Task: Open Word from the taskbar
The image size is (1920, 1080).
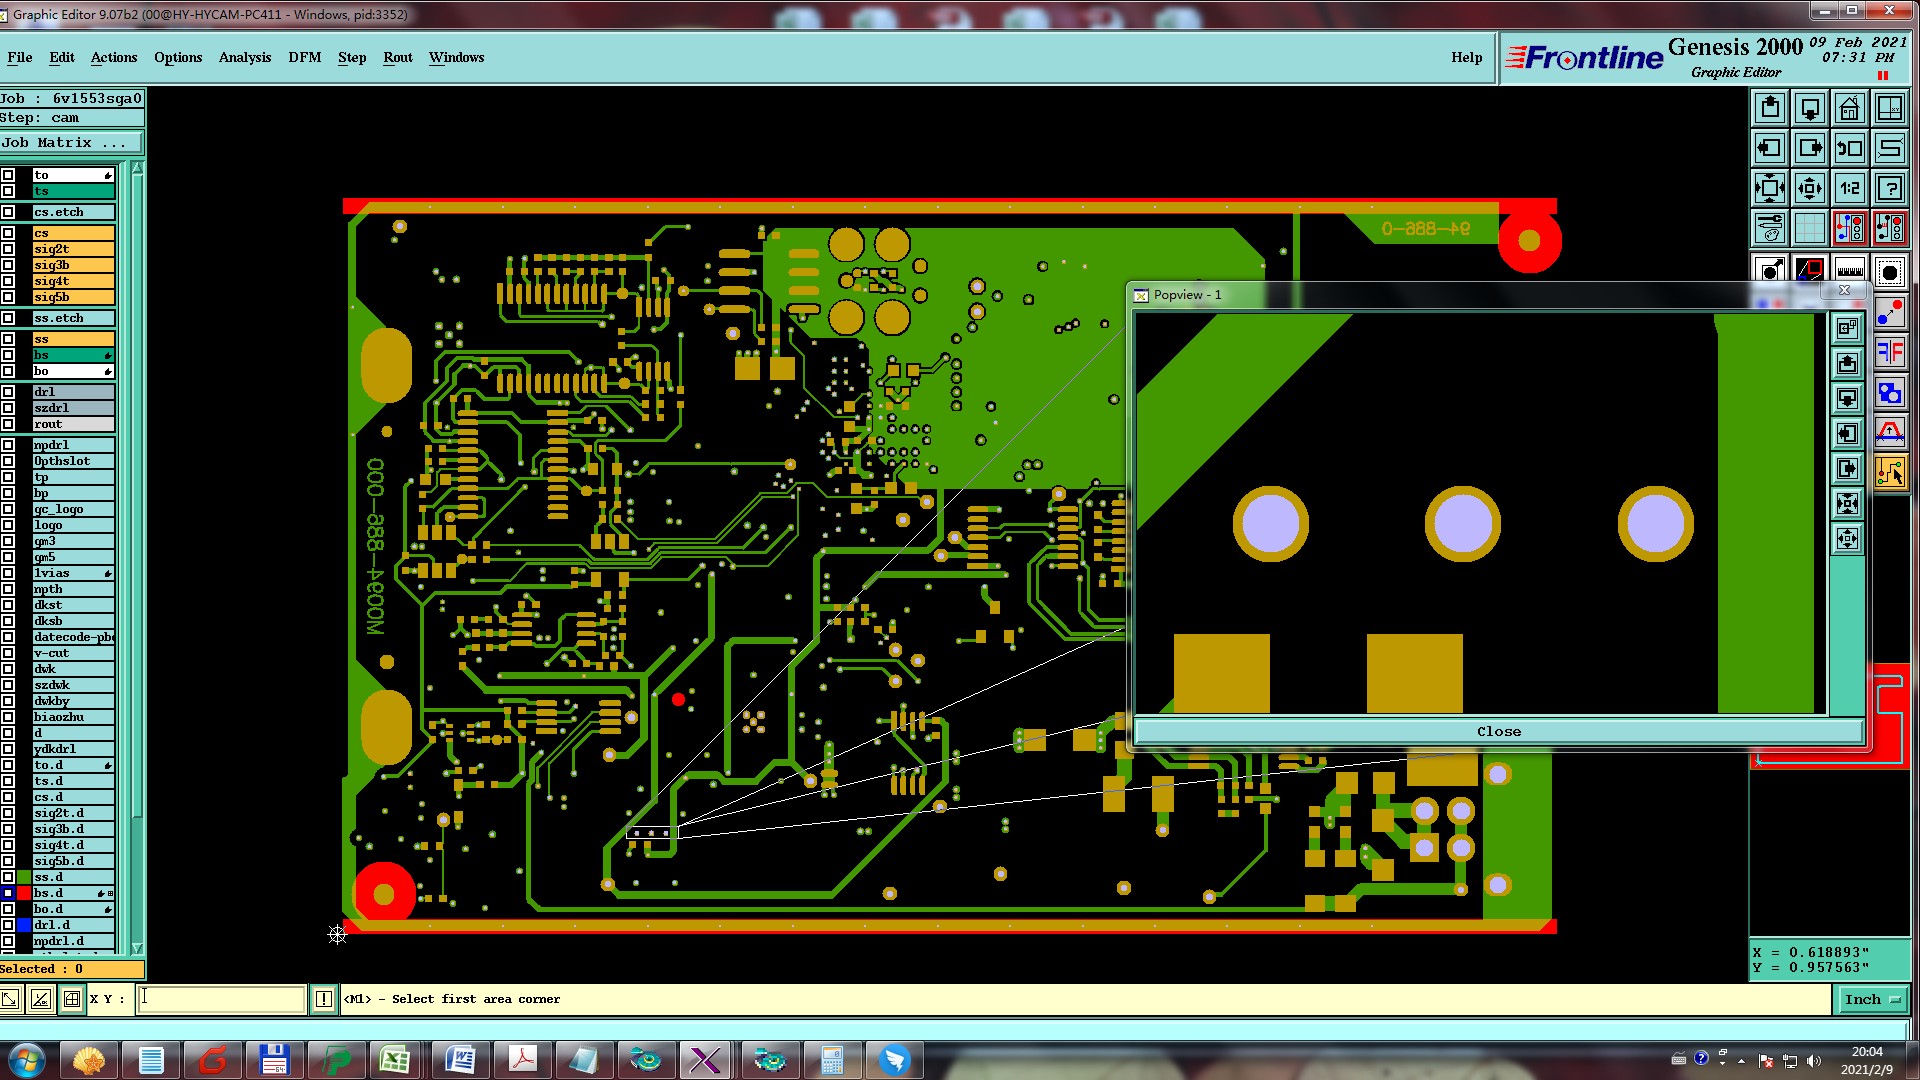Action: coord(460,1060)
